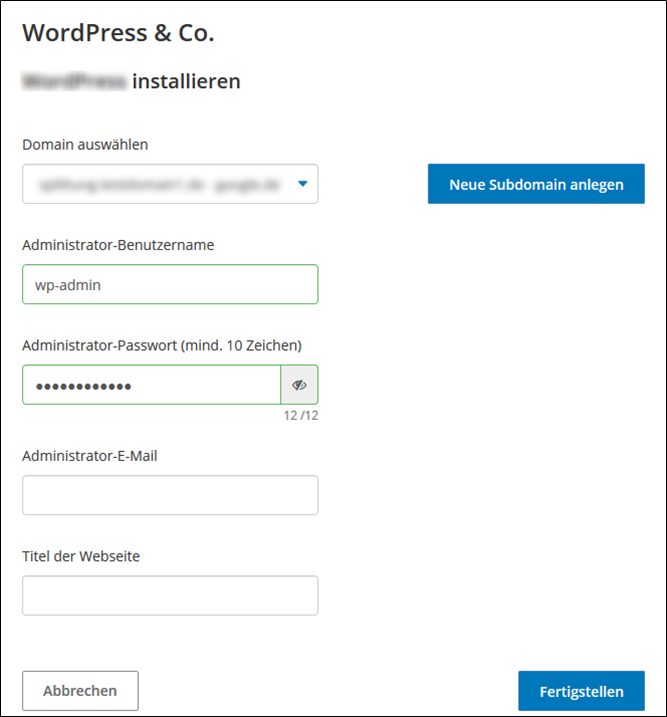Image resolution: width=667 pixels, height=717 pixels.
Task: Select the empty 'Titel der Webseite' input
Action: pyautogui.click(x=170, y=595)
